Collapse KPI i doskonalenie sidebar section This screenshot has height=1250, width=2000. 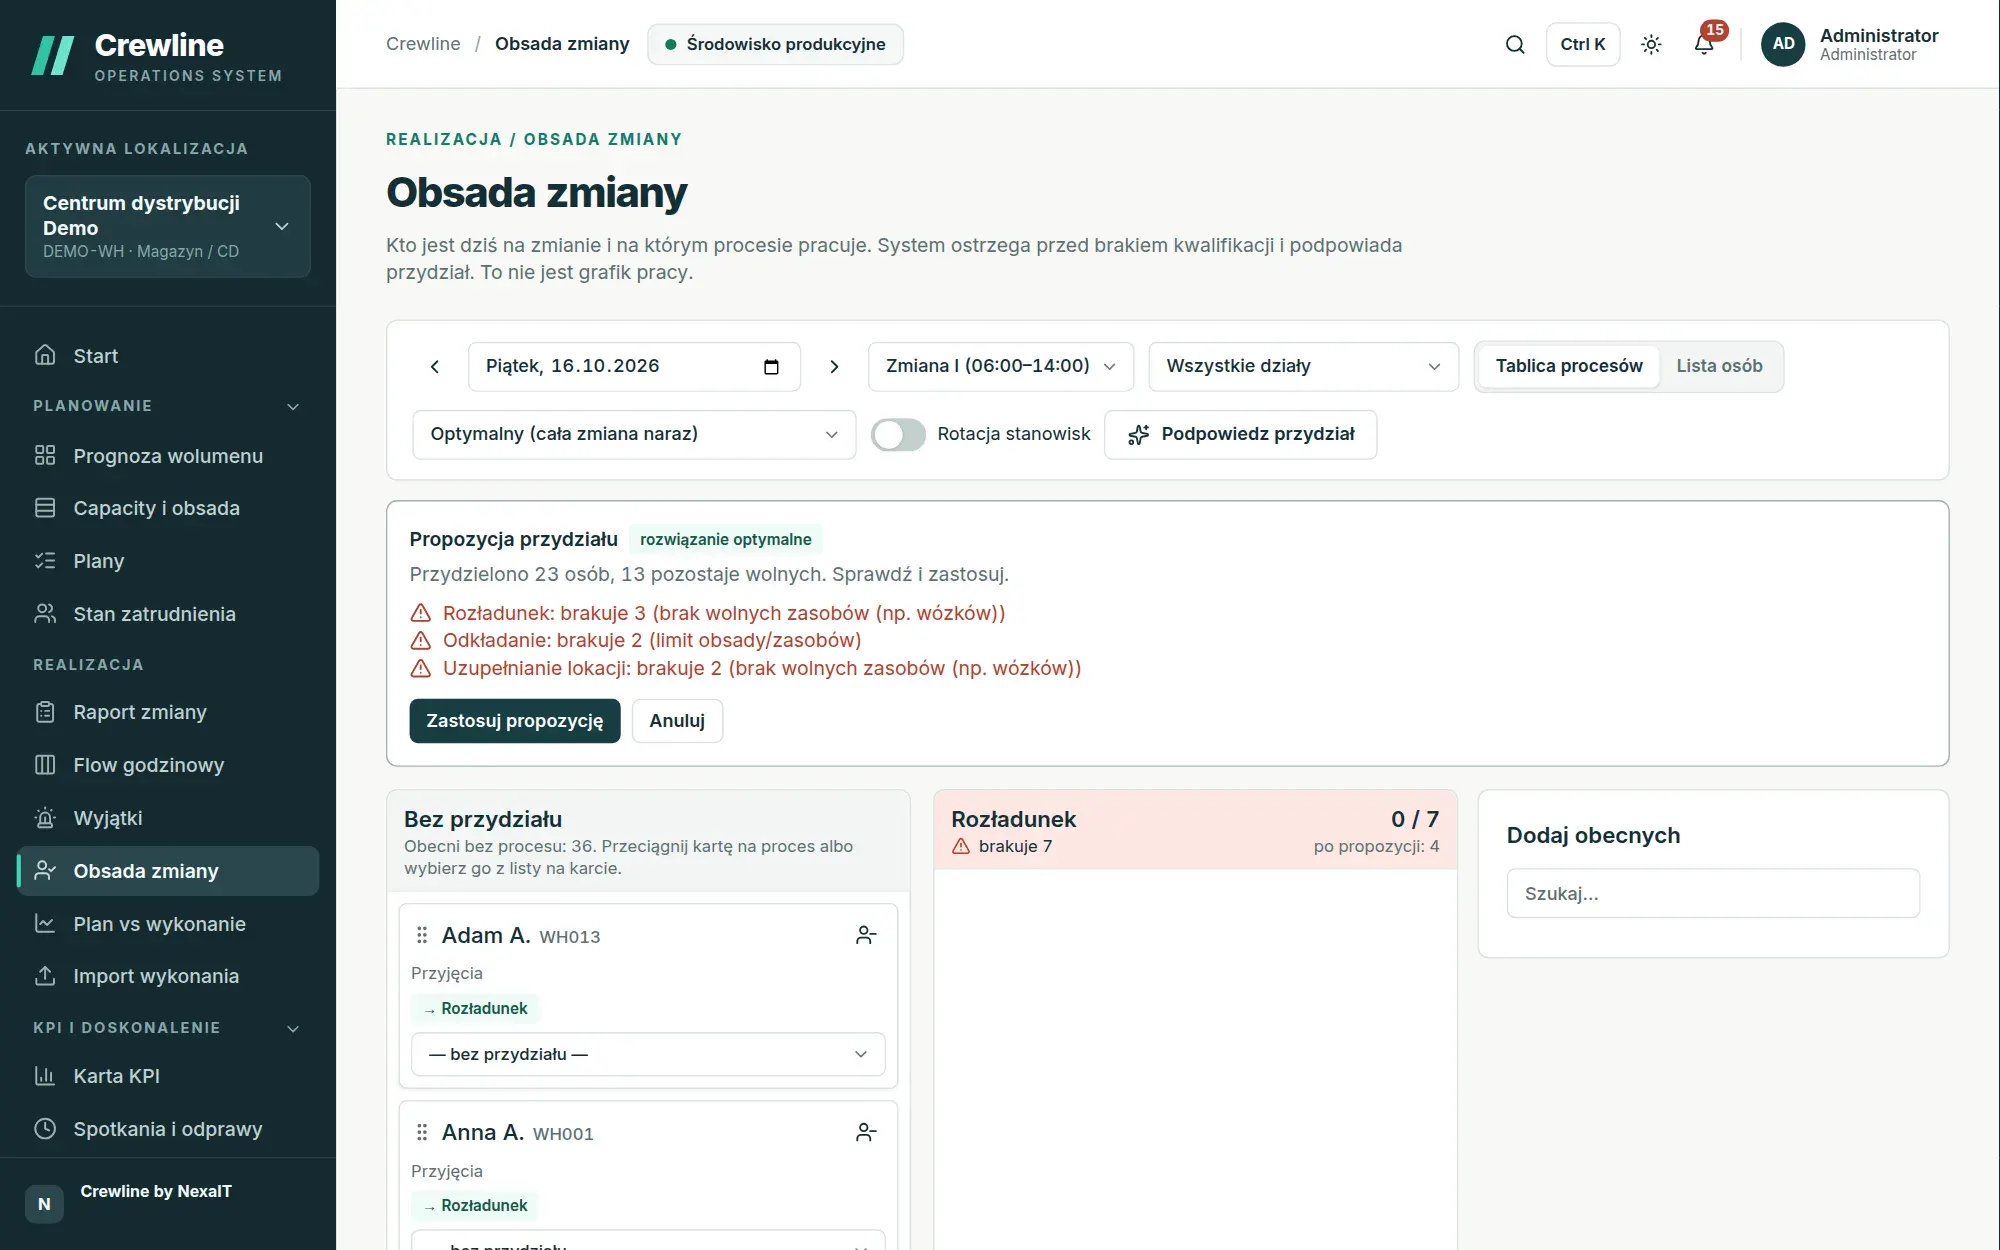pyautogui.click(x=168, y=1028)
